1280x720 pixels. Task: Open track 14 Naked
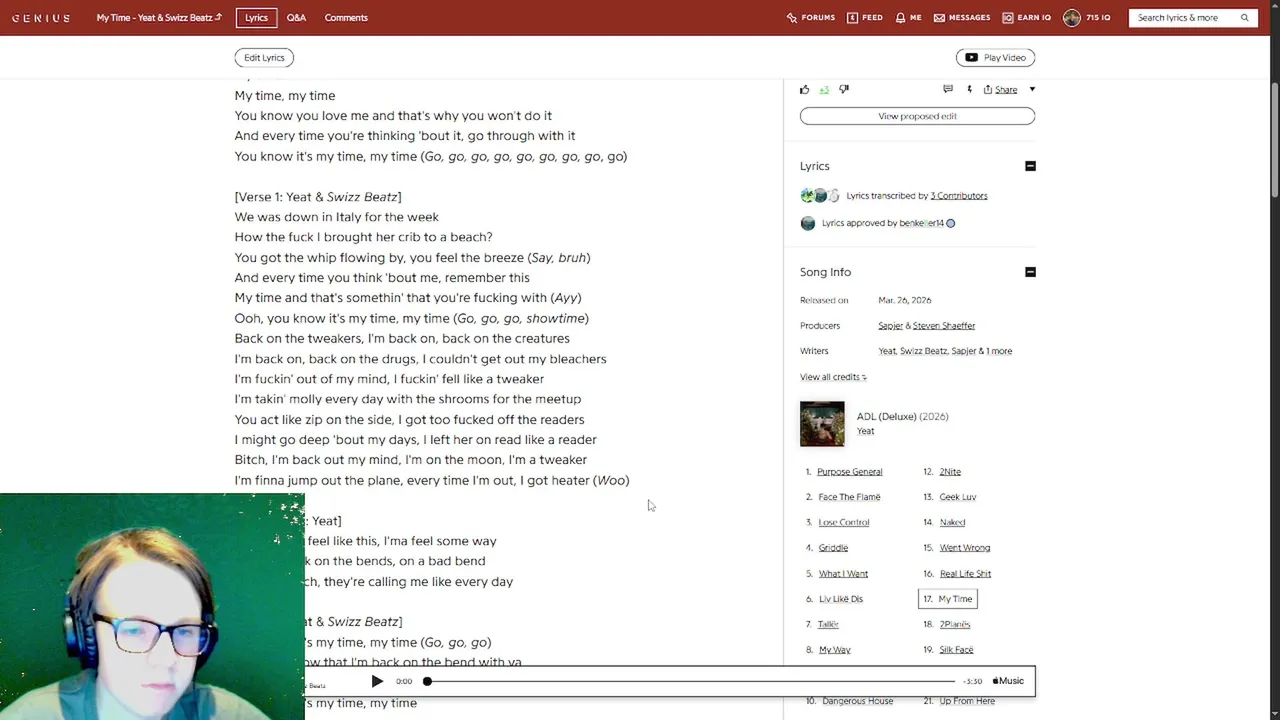[952, 522]
